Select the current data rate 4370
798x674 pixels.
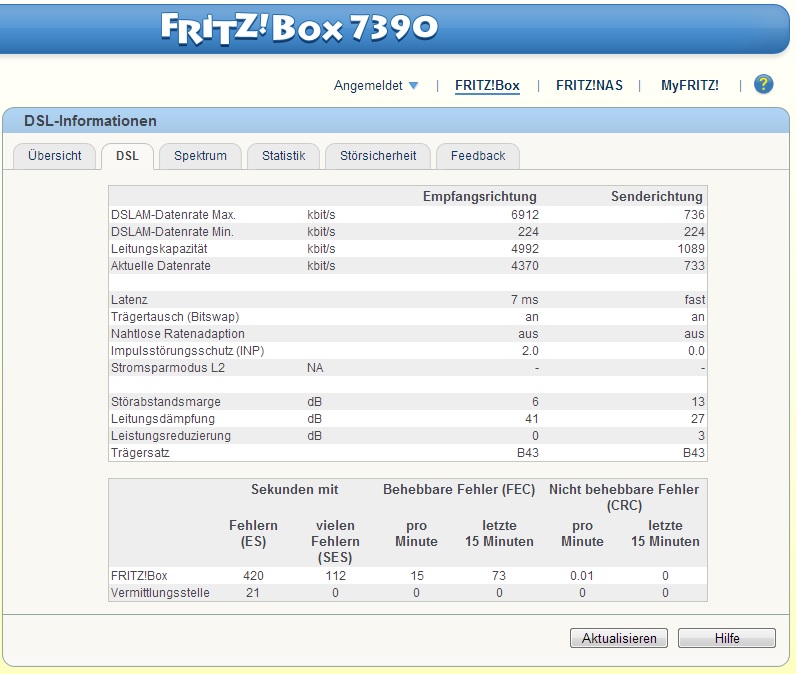(x=525, y=266)
